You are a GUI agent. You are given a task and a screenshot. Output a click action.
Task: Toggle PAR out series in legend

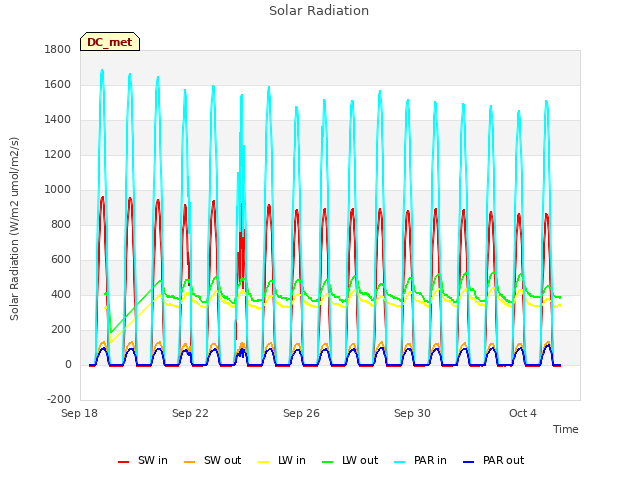494,460
